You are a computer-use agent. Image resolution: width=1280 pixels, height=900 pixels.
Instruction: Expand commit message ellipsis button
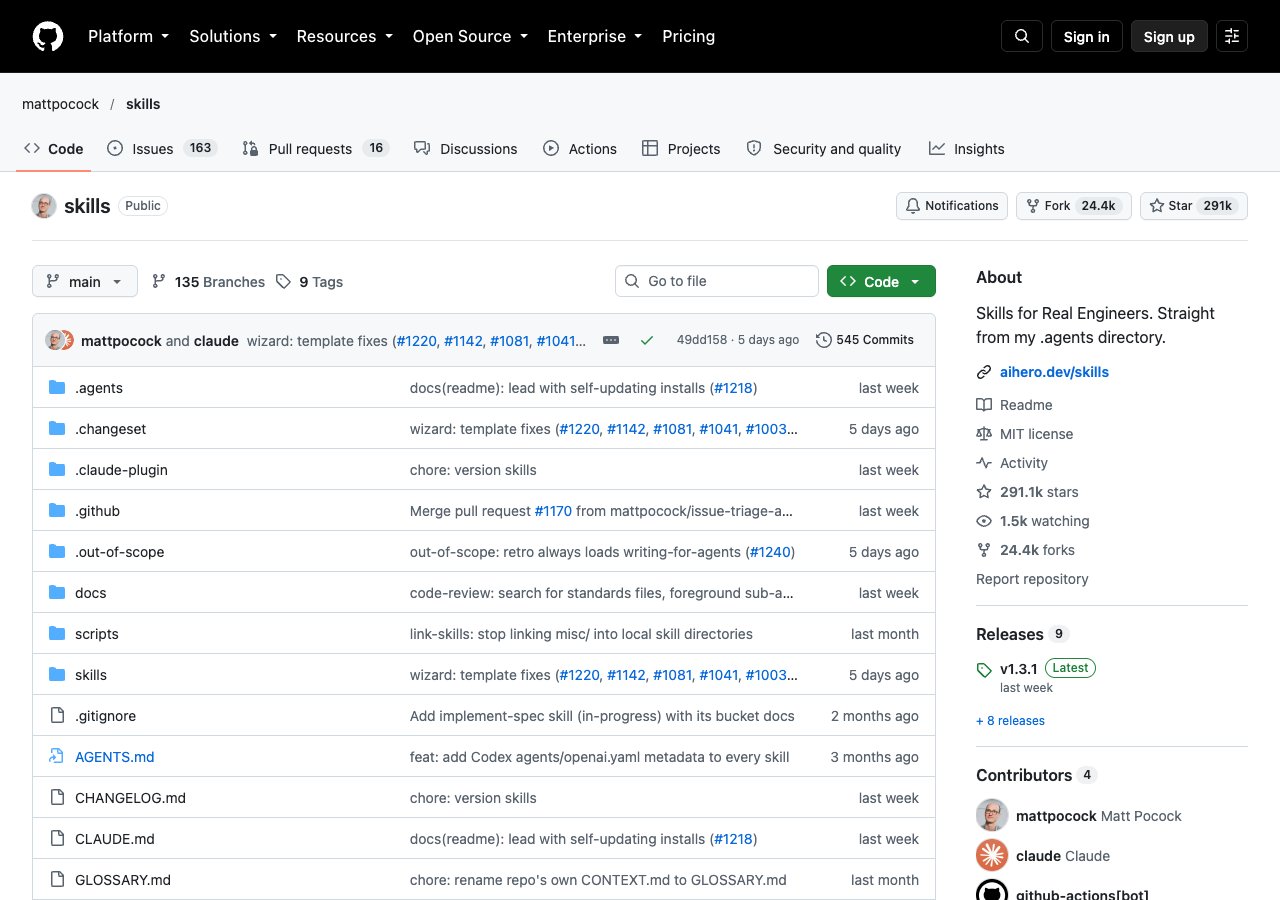[x=611, y=340]
